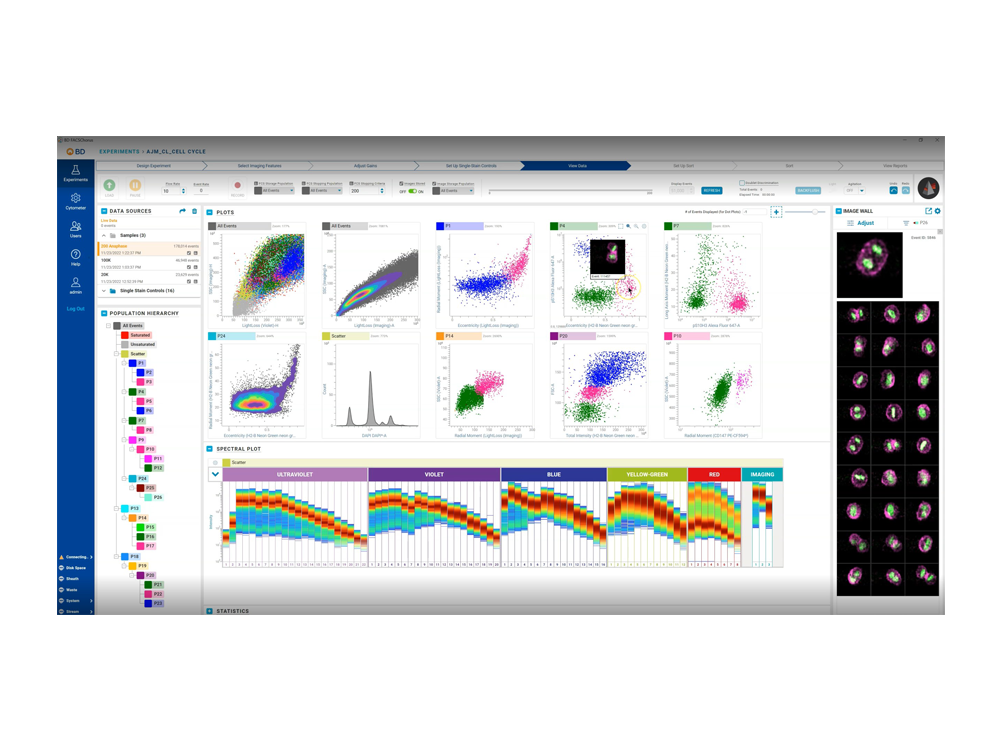Click the Waste status indicator
Image resolution: width=1000 pixels, height=750 pixels.
pos(68,589)
